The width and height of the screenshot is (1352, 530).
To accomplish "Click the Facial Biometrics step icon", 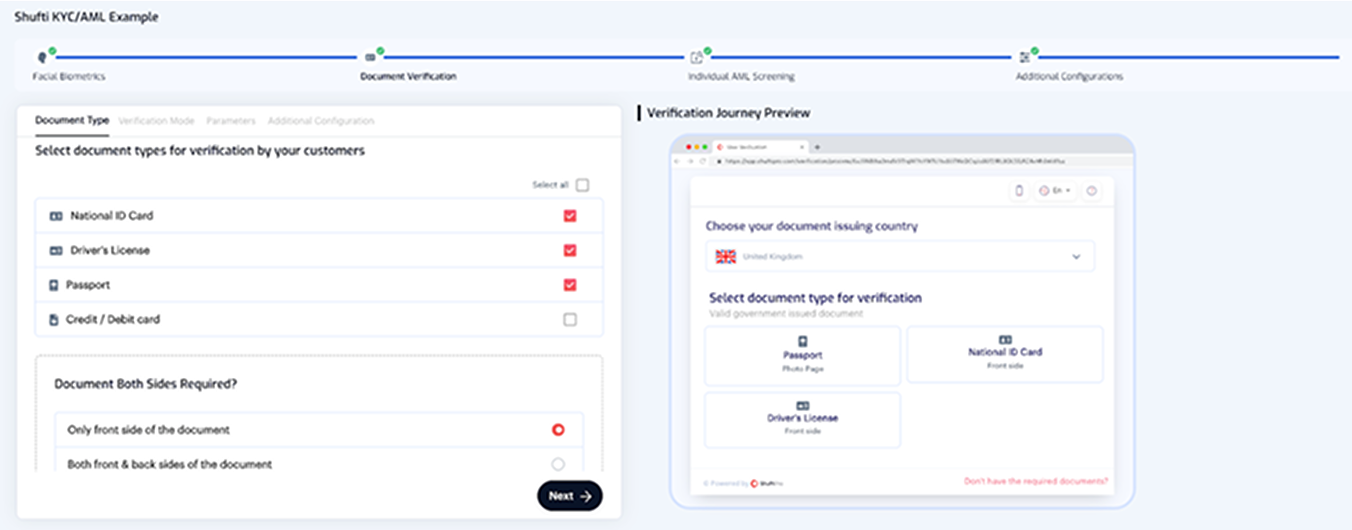I will 42,57.
